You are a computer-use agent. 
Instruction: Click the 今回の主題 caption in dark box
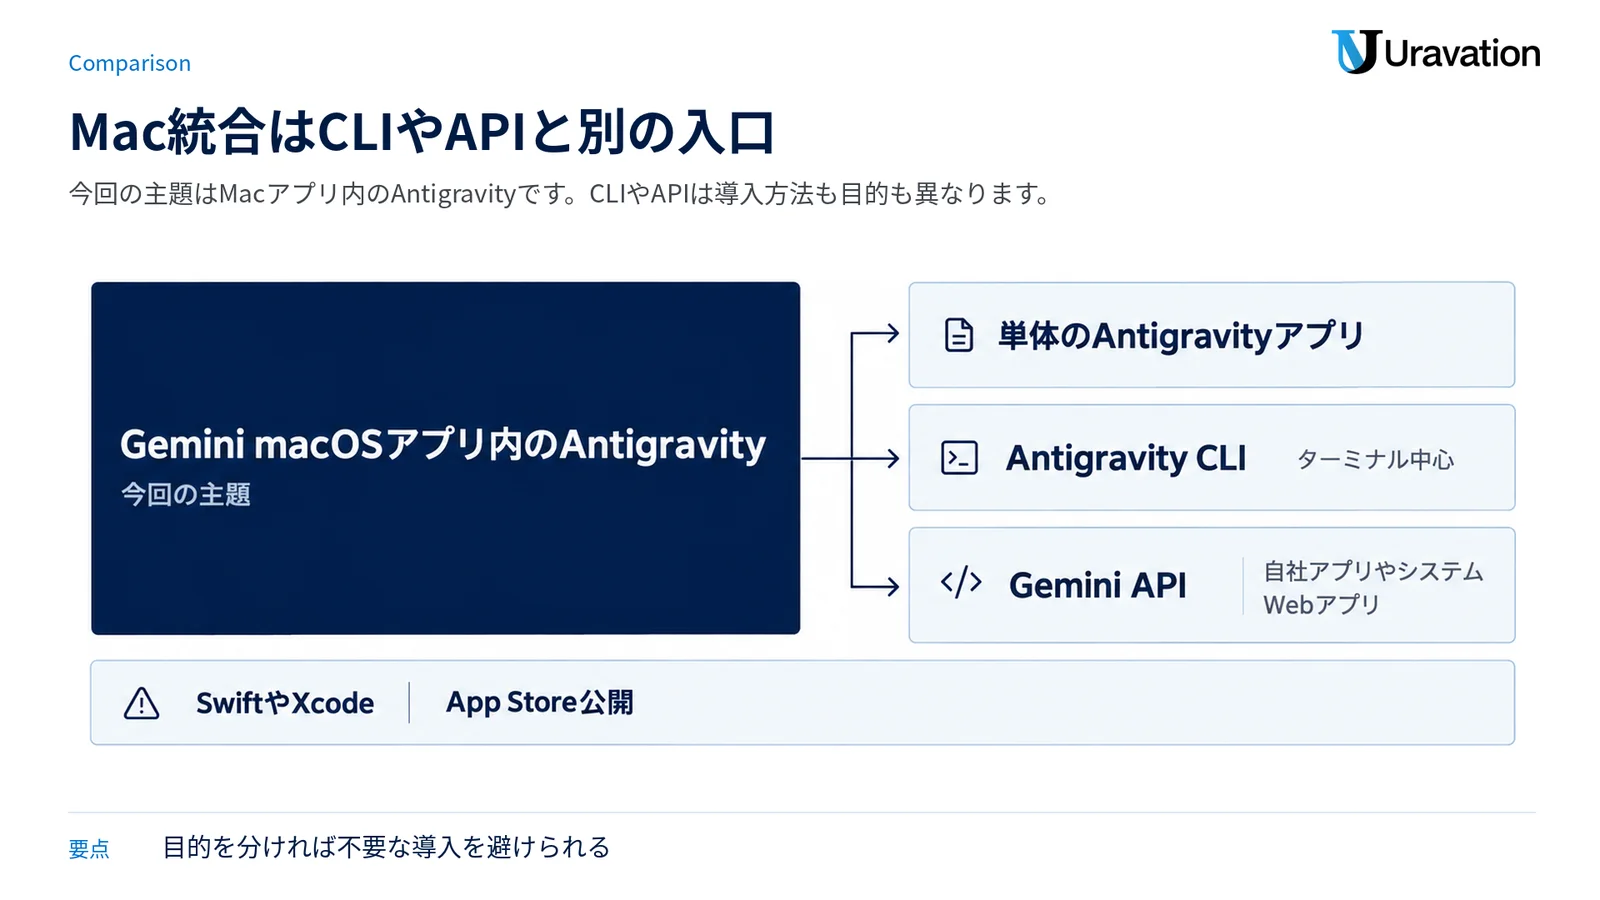click(x=185, y=494)
